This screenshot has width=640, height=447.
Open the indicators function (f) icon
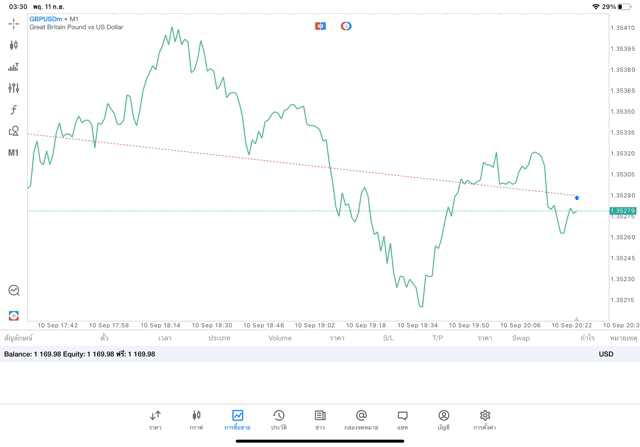14,110
